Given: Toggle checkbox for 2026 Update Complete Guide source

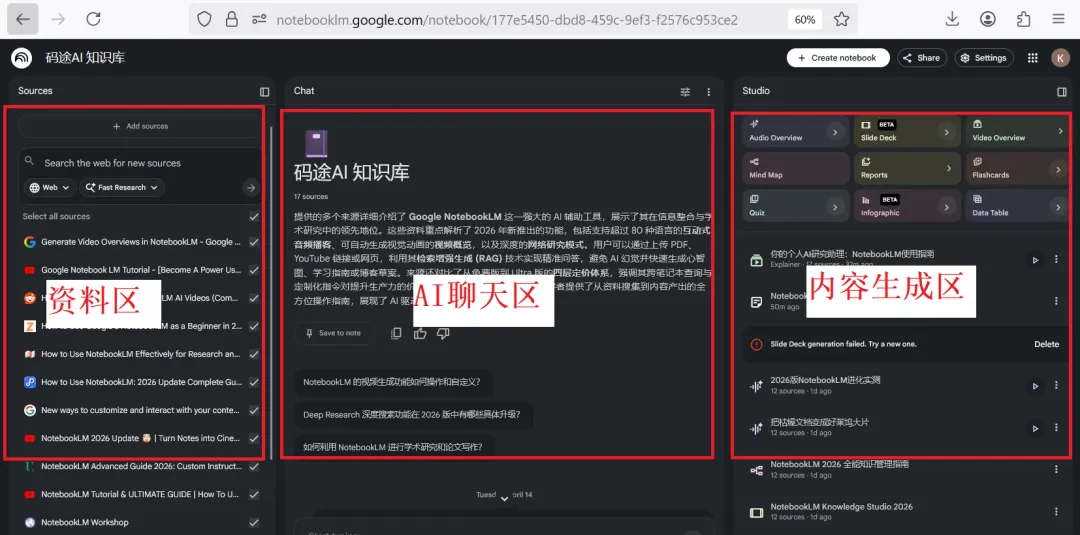Looking at the screenshot, I should click(x=254, y=382).
